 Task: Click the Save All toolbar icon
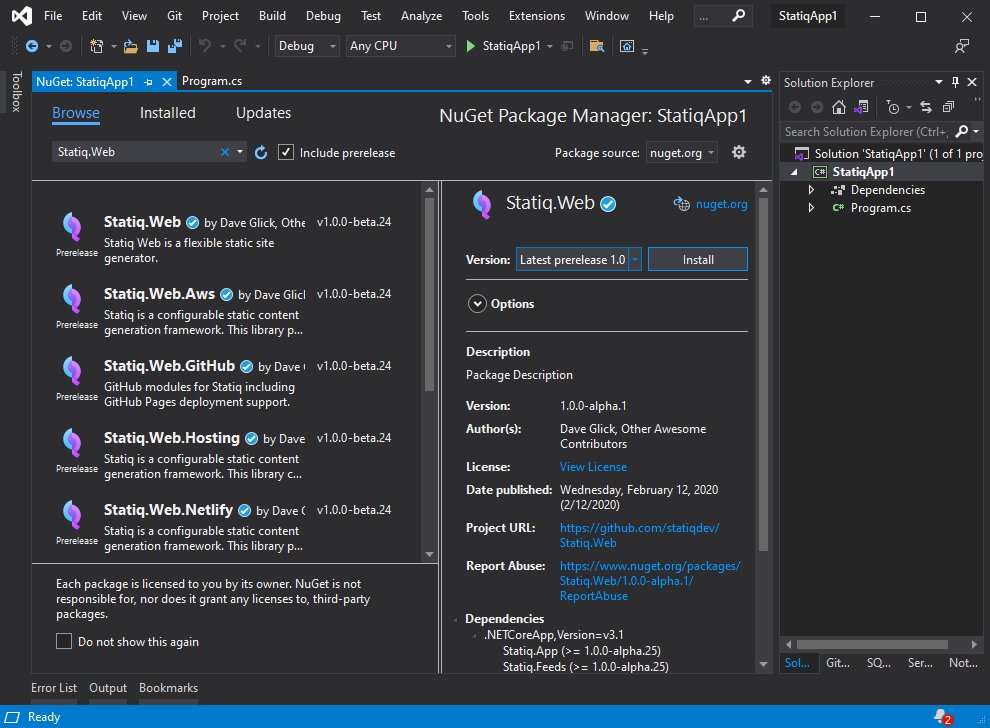point(174,46)
